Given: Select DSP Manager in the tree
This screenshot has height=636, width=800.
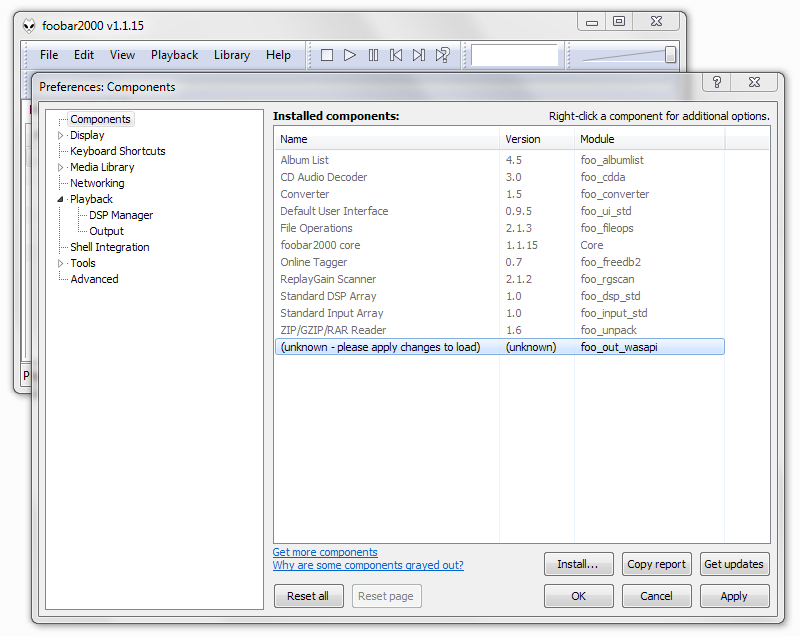Looking at the screenshot, I should (x=121, y=215).
